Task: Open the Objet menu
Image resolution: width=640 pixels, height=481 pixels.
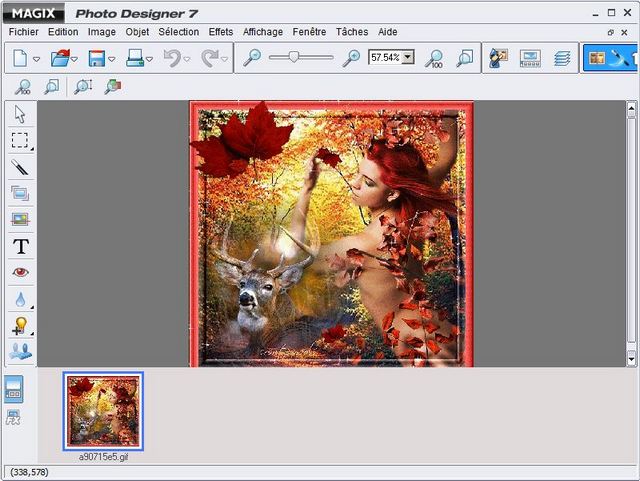Action: (x=137, y=32)
